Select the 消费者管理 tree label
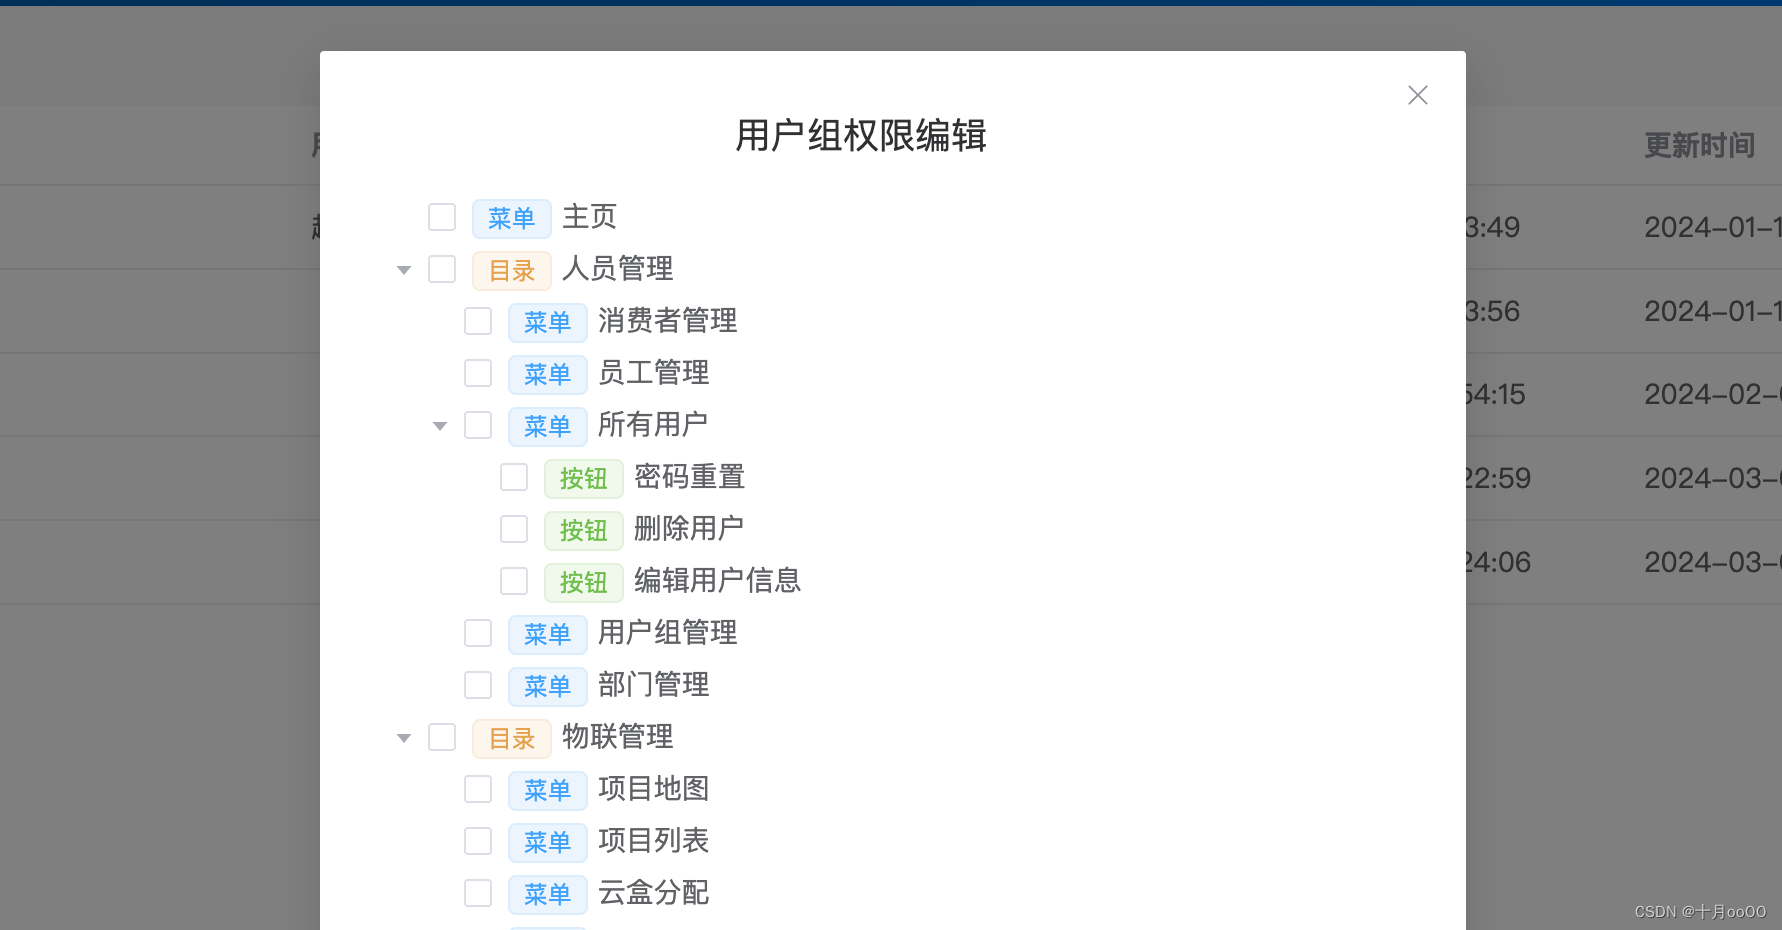 (x=668, y=321)
